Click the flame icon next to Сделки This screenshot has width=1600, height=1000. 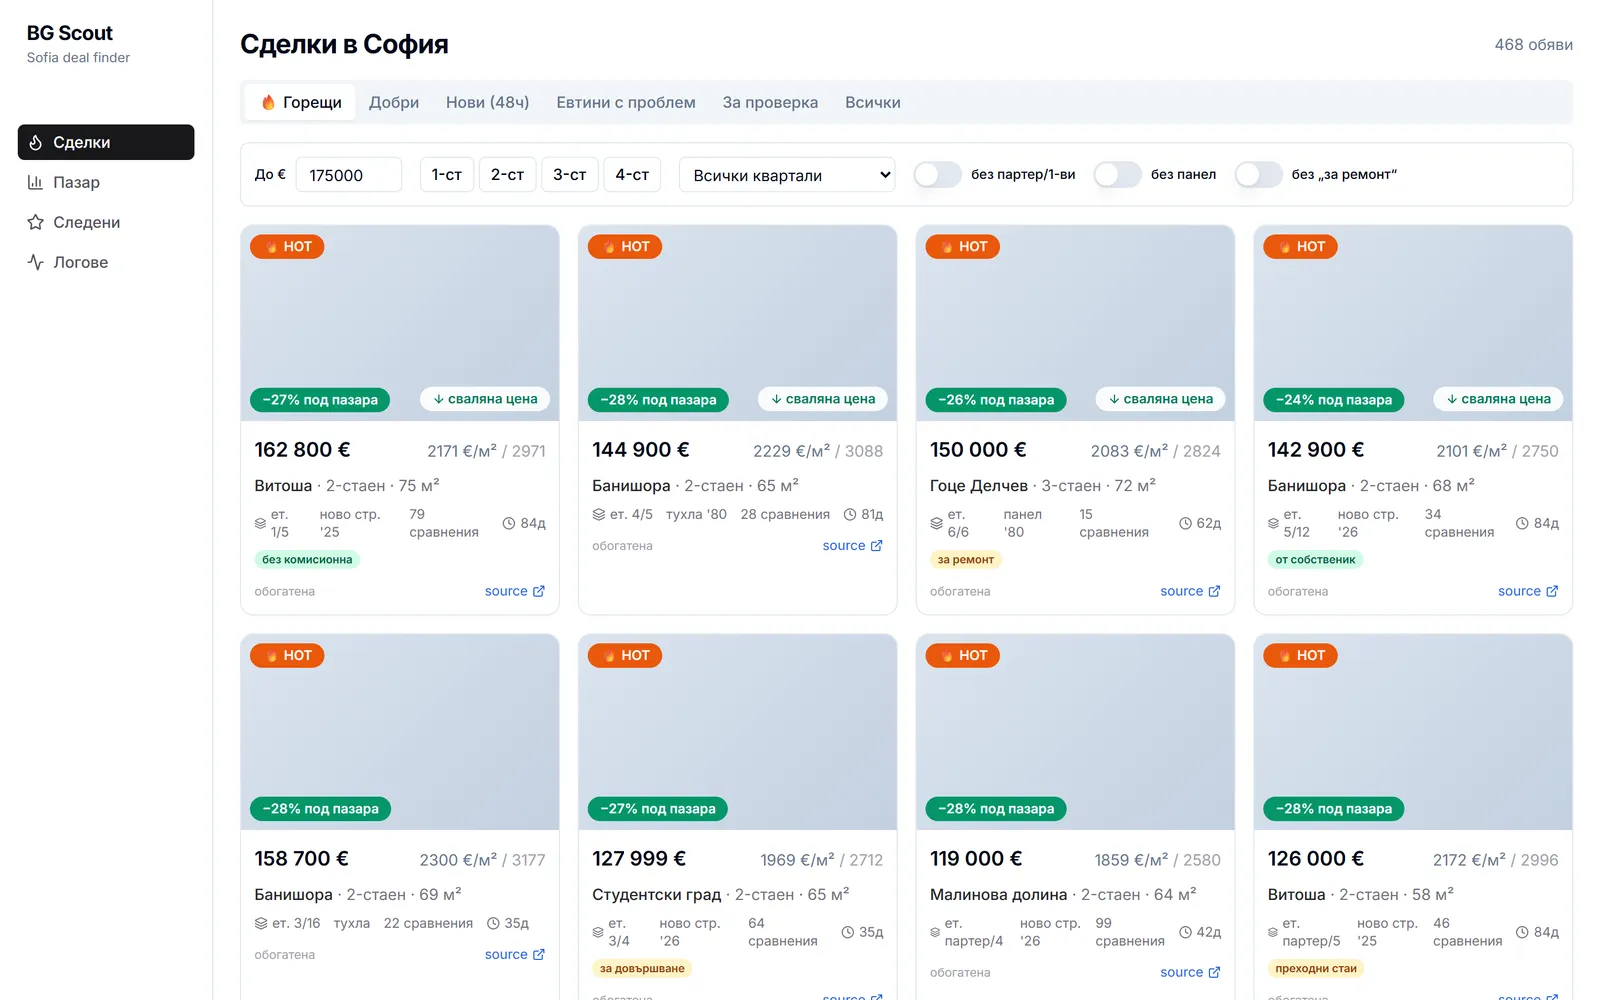click(35, 143)
